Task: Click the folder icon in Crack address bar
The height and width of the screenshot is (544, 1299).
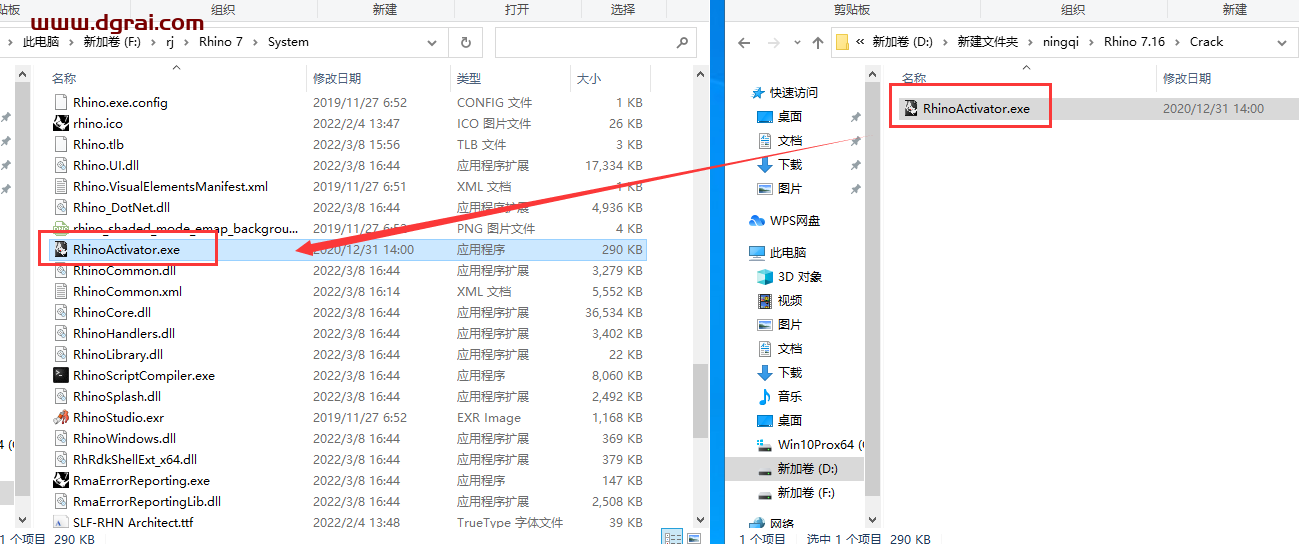Action: coord(842,42)
